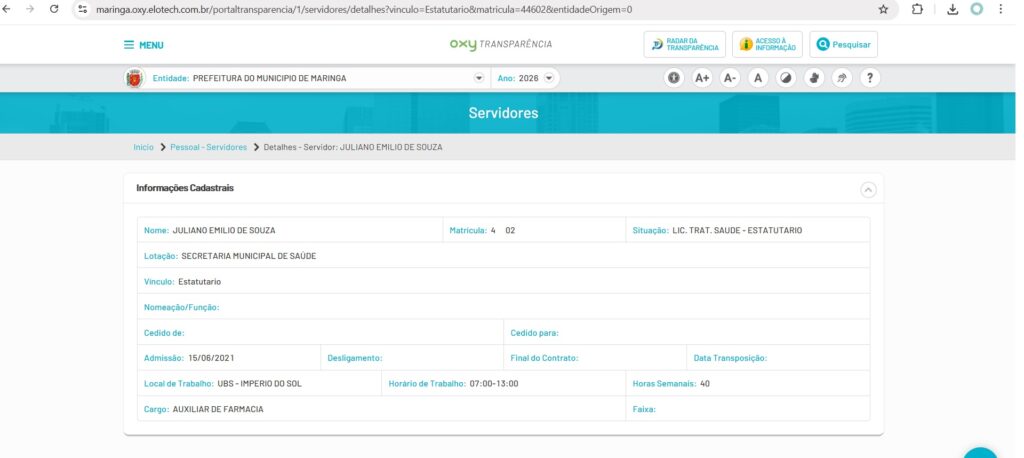Open the accessibility options icon

pos(674,78)
